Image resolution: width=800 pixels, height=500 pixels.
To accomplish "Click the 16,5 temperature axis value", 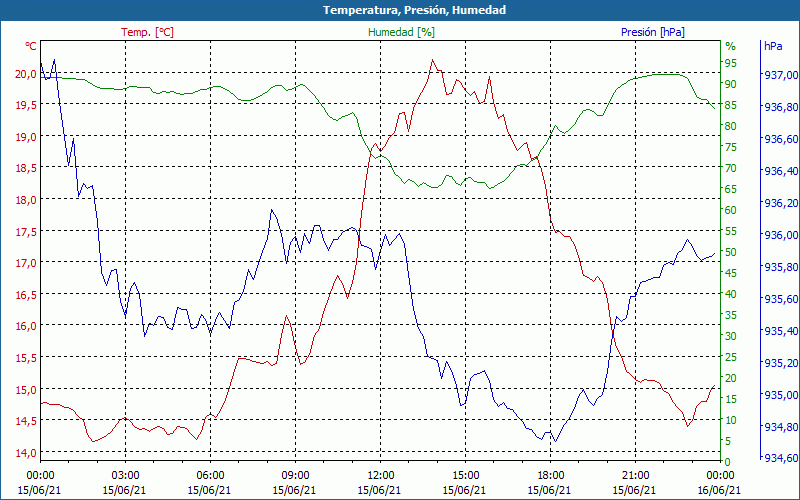I will coord(26,295).
